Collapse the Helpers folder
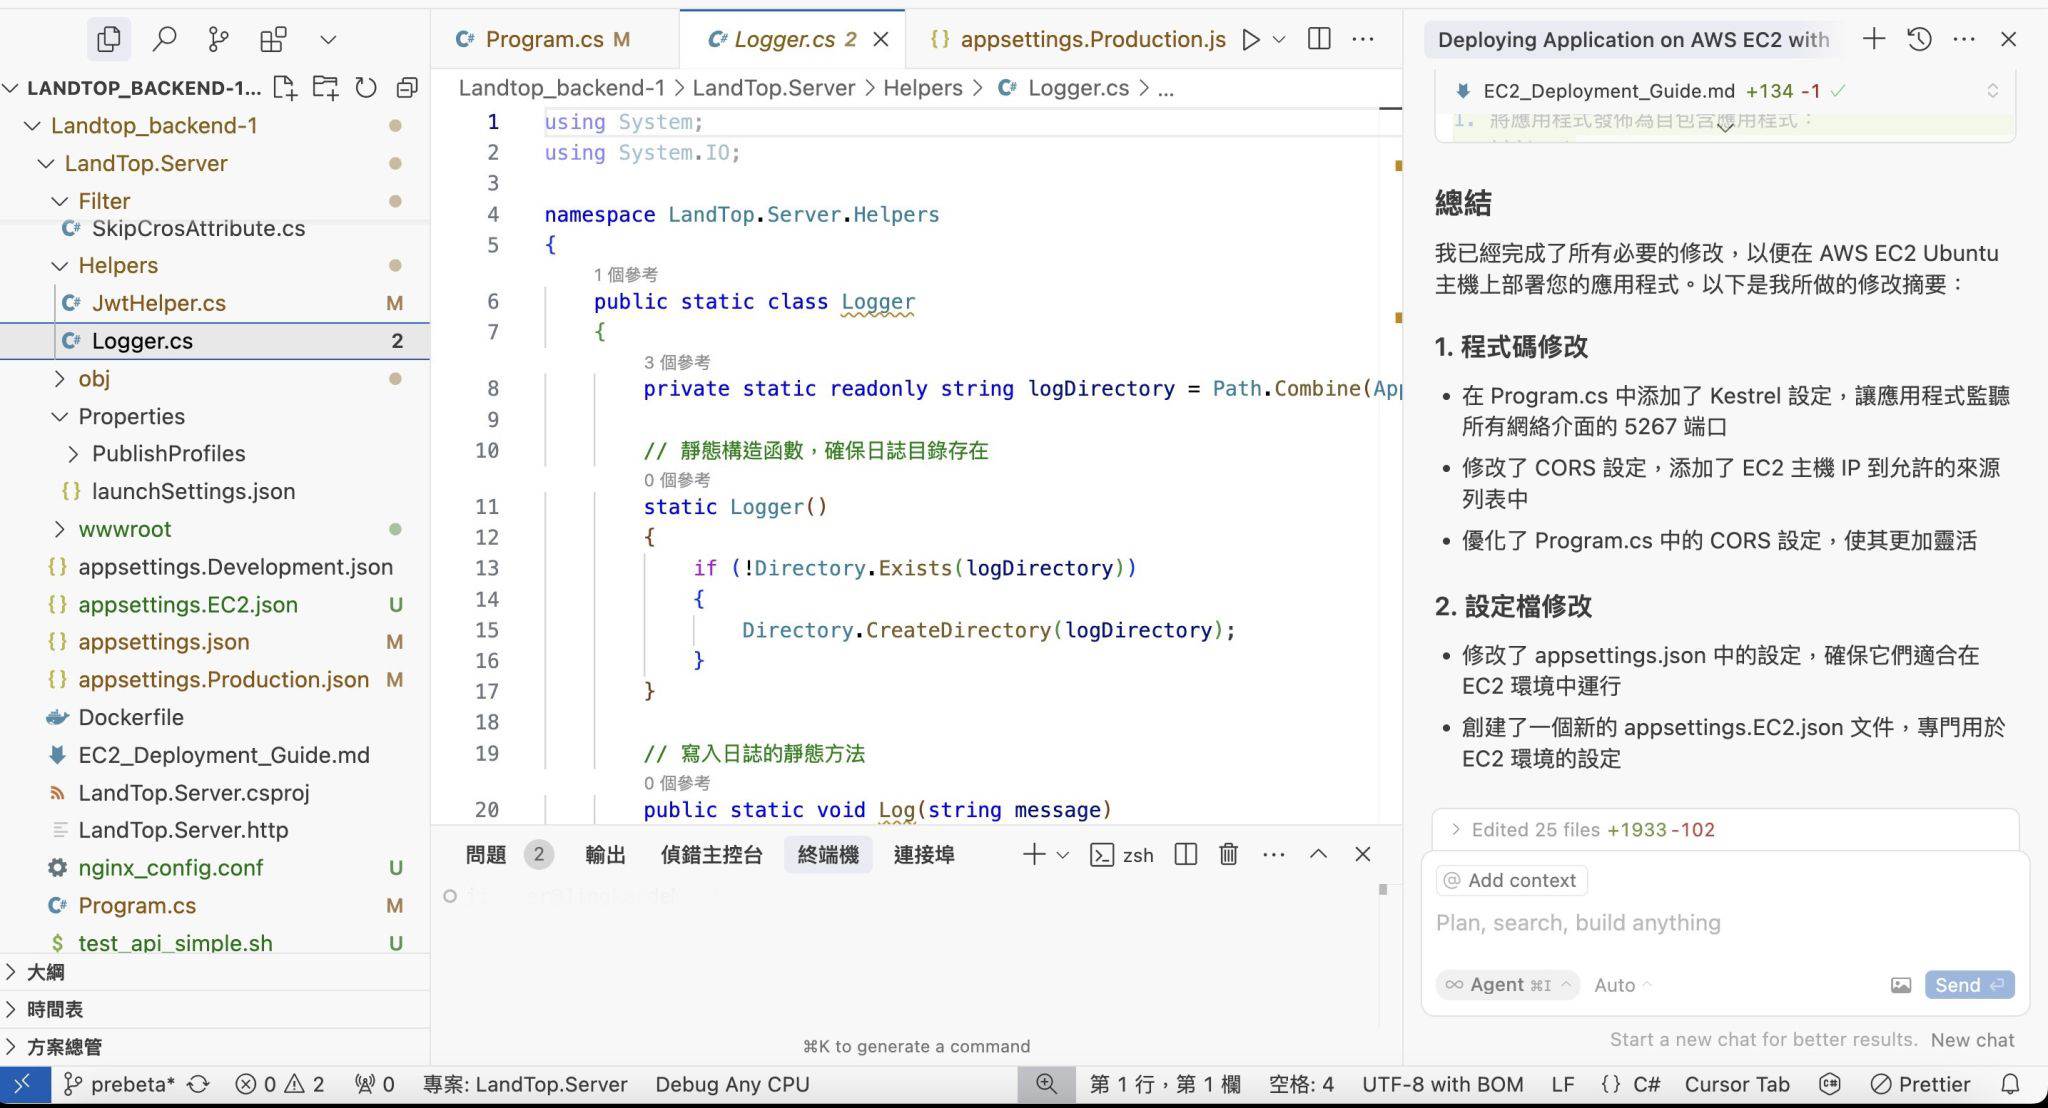2048x1108 pixels. [58, 265]
